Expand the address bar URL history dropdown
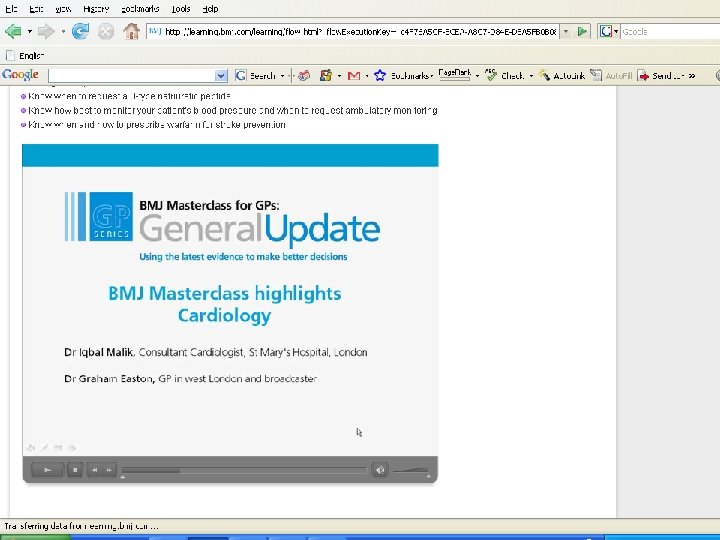Viewport: 720px width, 540px height. [566, 32]
